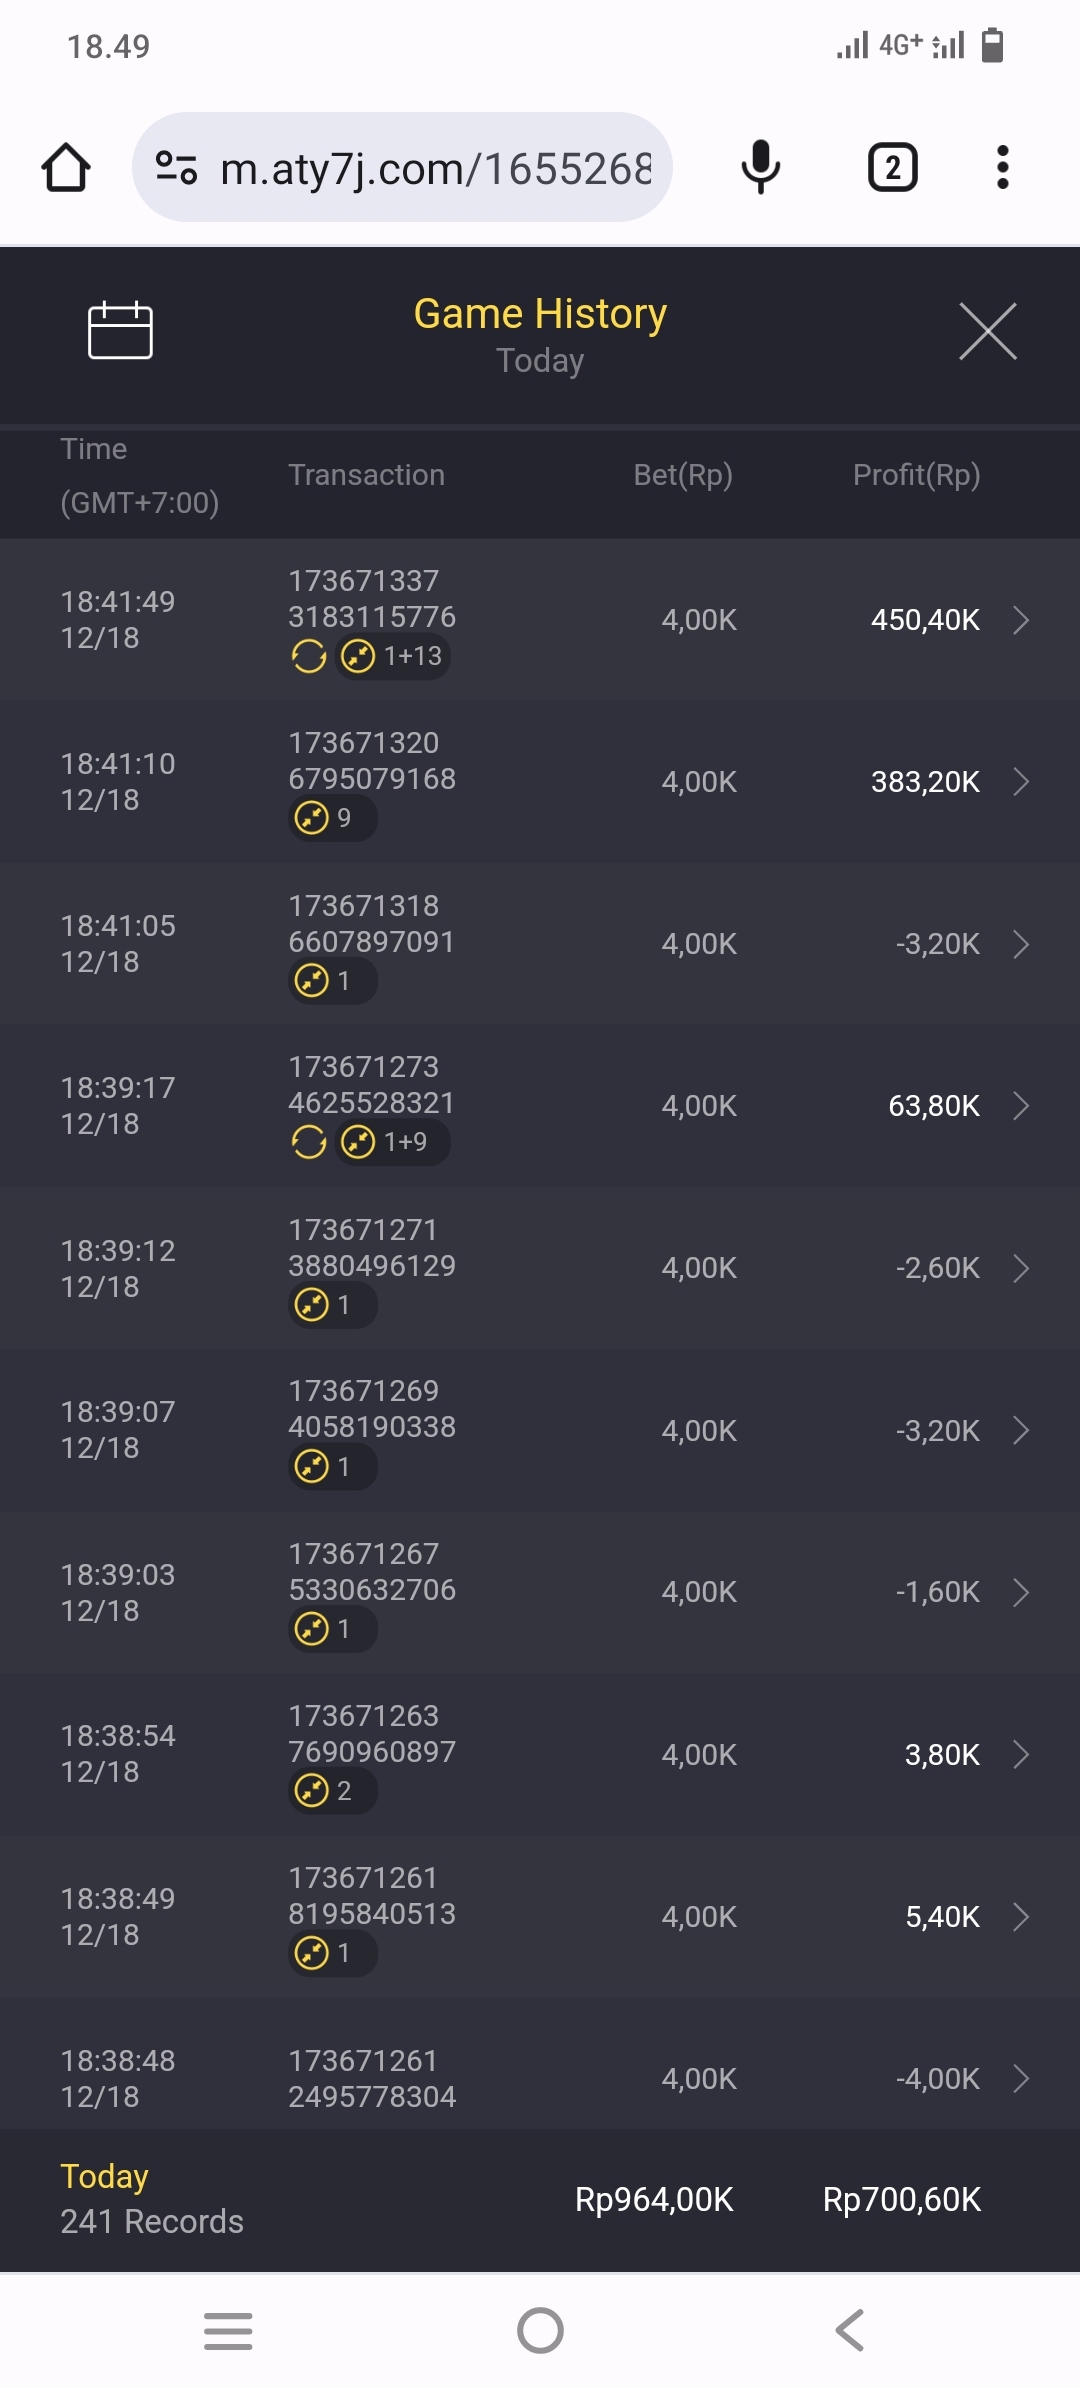Tap the respin circle icon on 18:39:17 record
This screenshot has width=1080, height=2388.
[x=308, y=1142]
